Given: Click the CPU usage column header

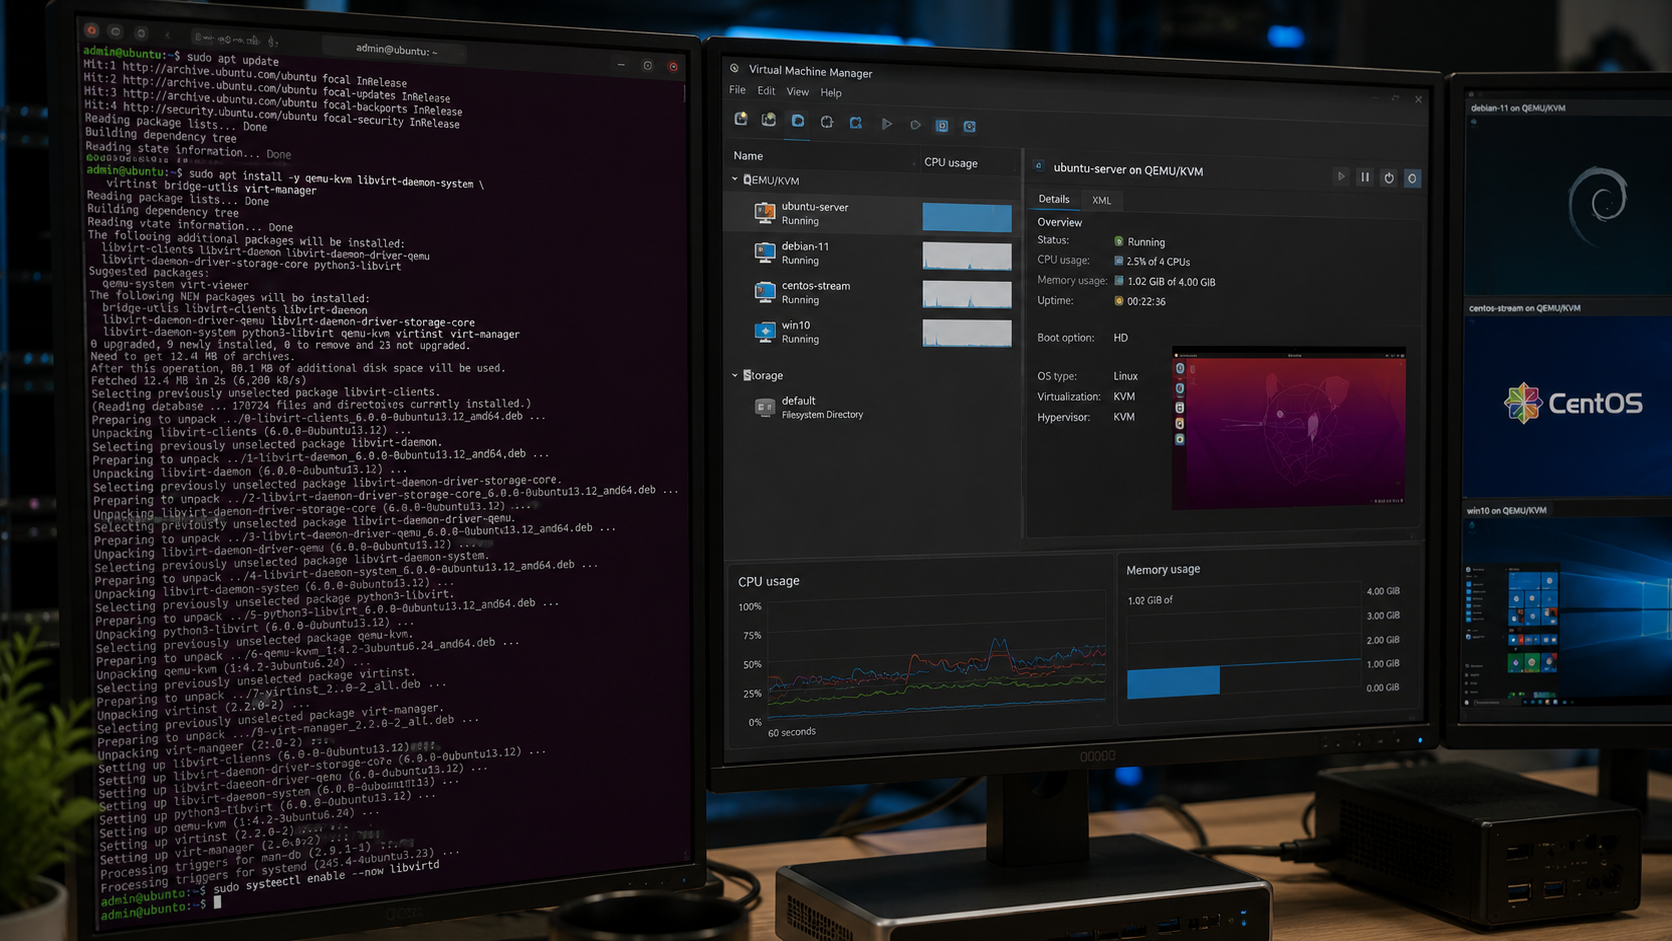Looking at the screenshot, I should pyautogui.click(x=951, y=162).
